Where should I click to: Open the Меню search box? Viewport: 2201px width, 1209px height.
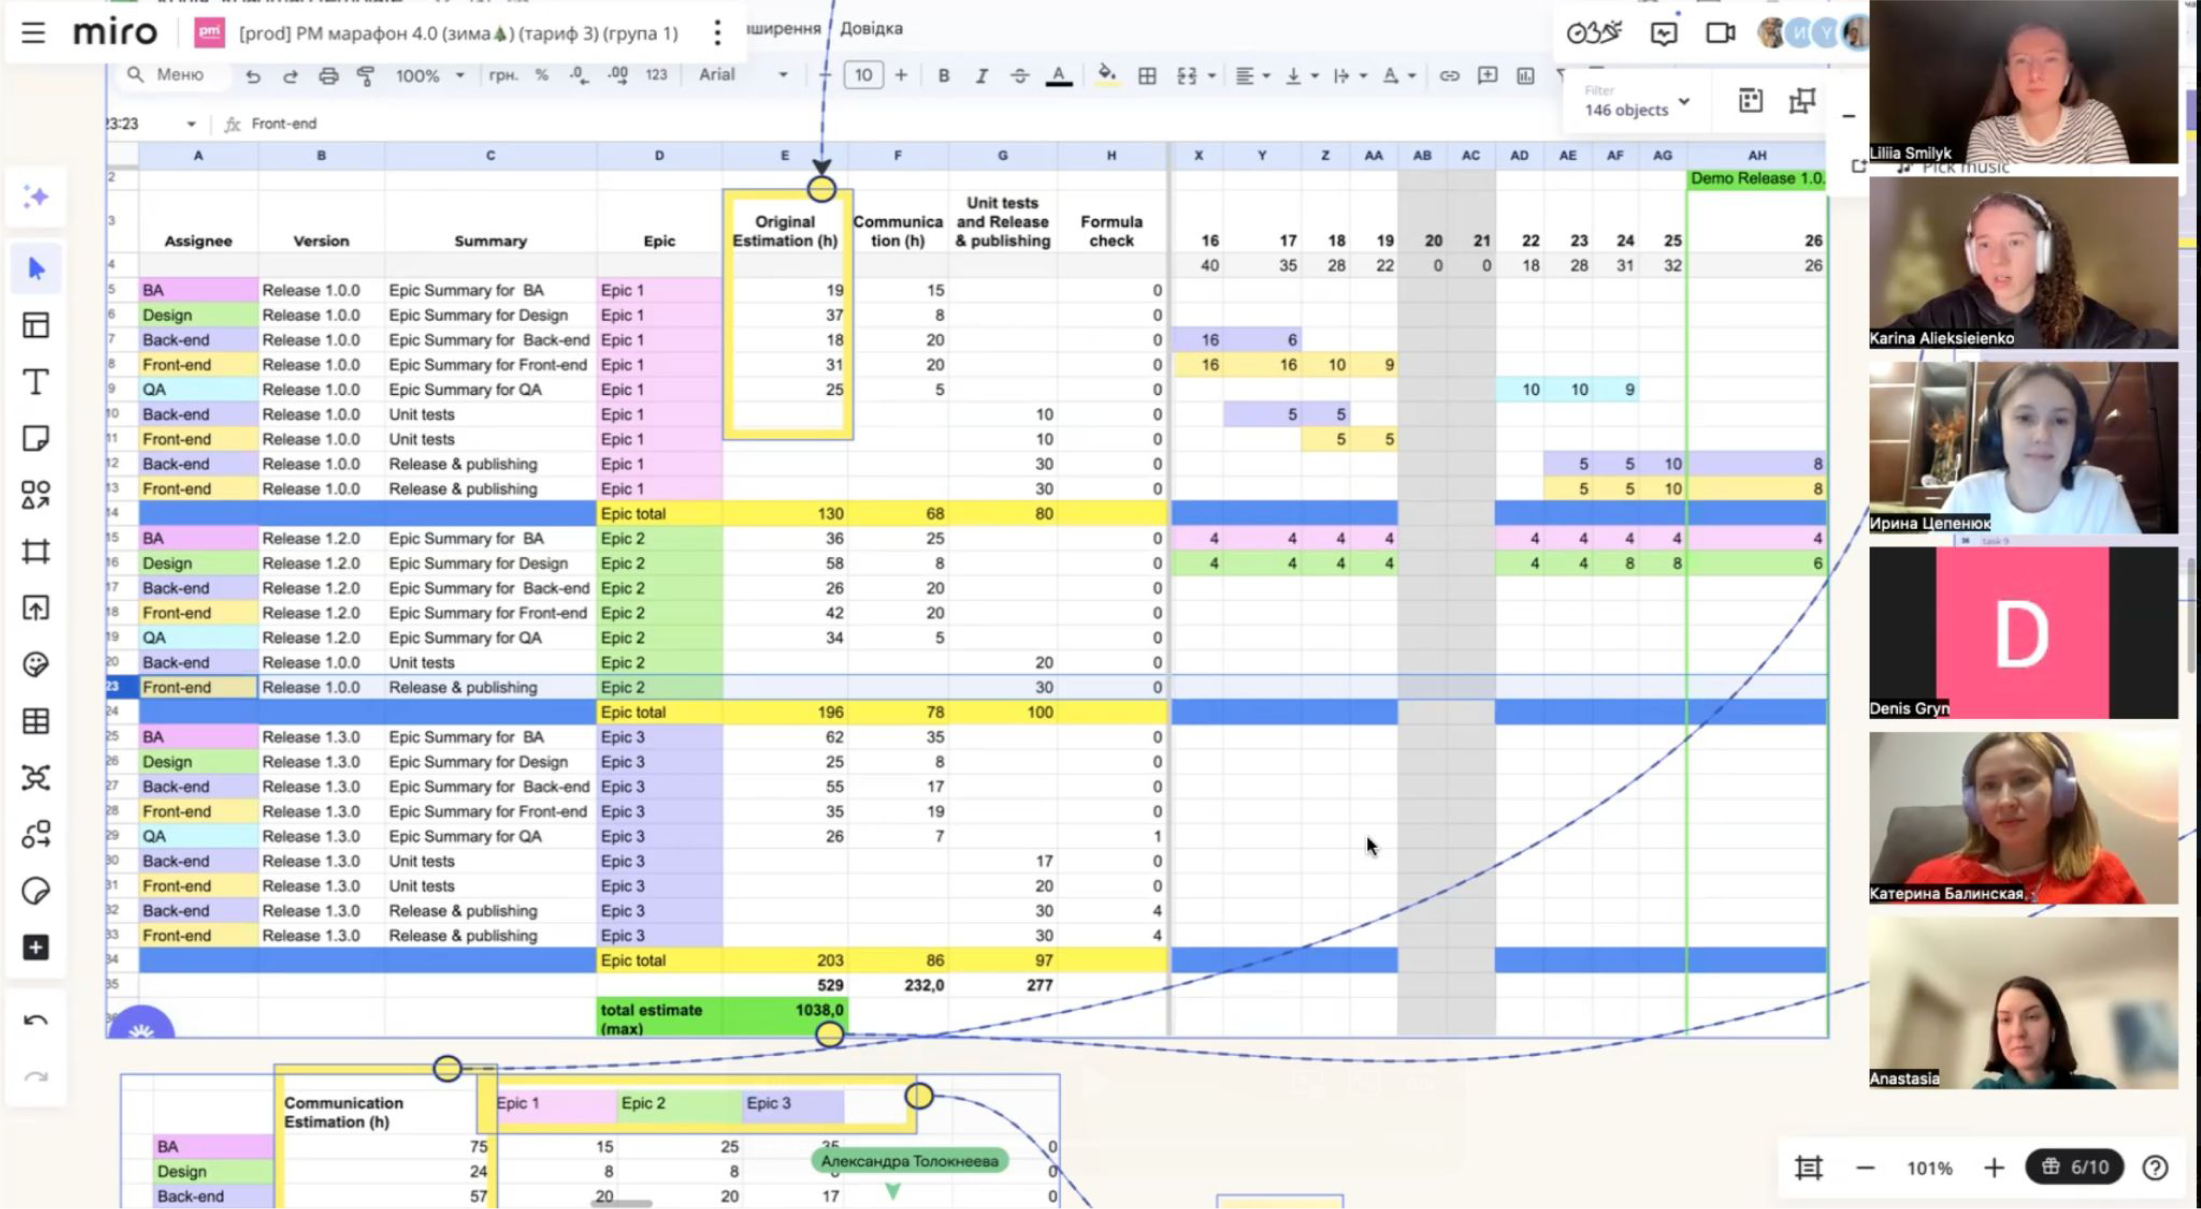click(x=170, y=75)
